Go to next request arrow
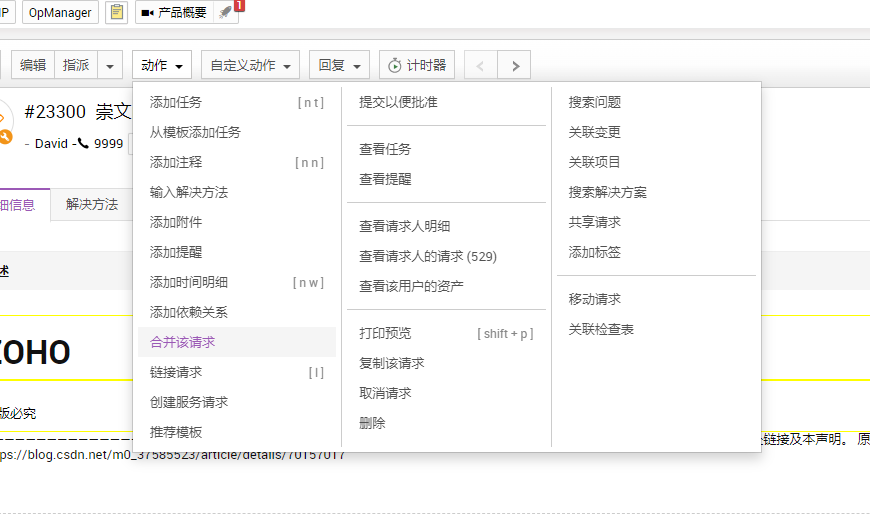Image resolution: width=870 pixels, height=516 pixels. point(515,66)
